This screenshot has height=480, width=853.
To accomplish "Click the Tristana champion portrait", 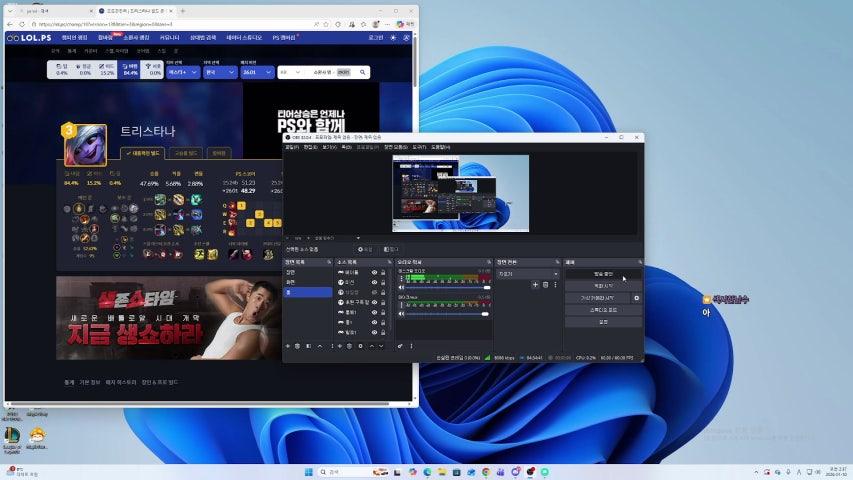I will point(86,145).
